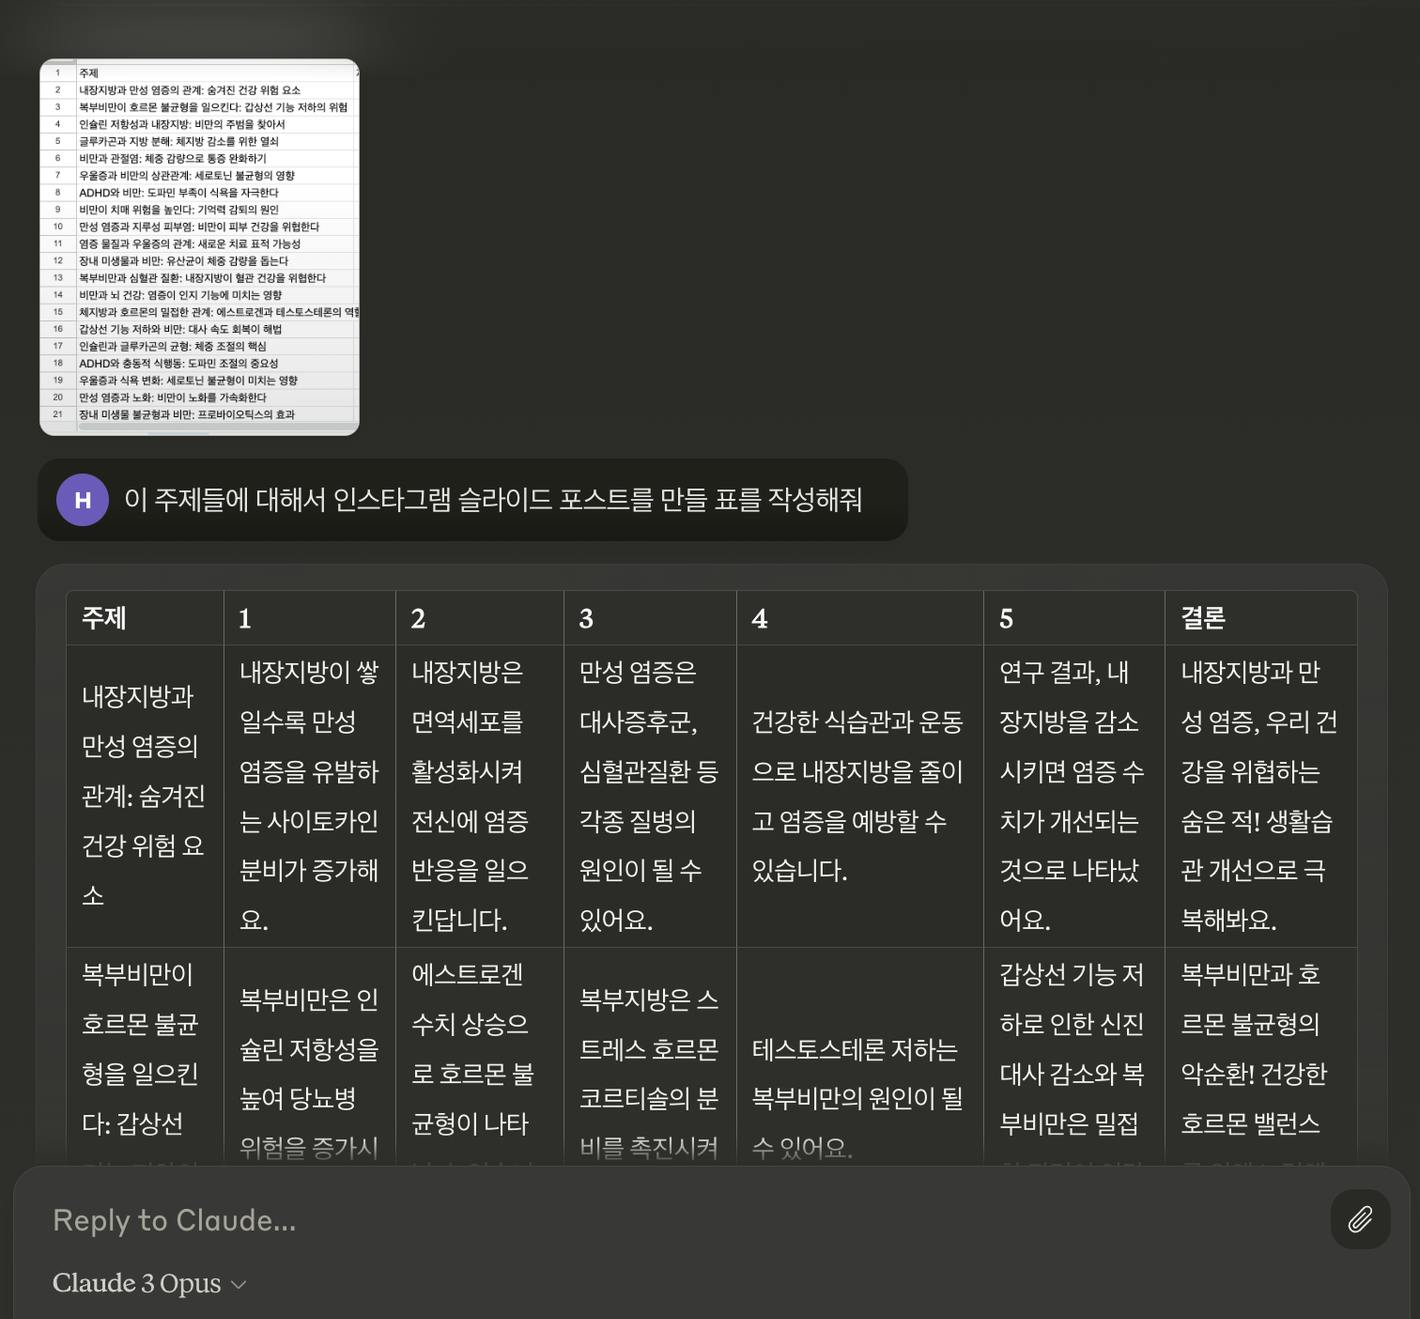Open the Claude 3 Opus model dropdown
Viewport: 1420px width, 1319px height.
click(149, 1283)
